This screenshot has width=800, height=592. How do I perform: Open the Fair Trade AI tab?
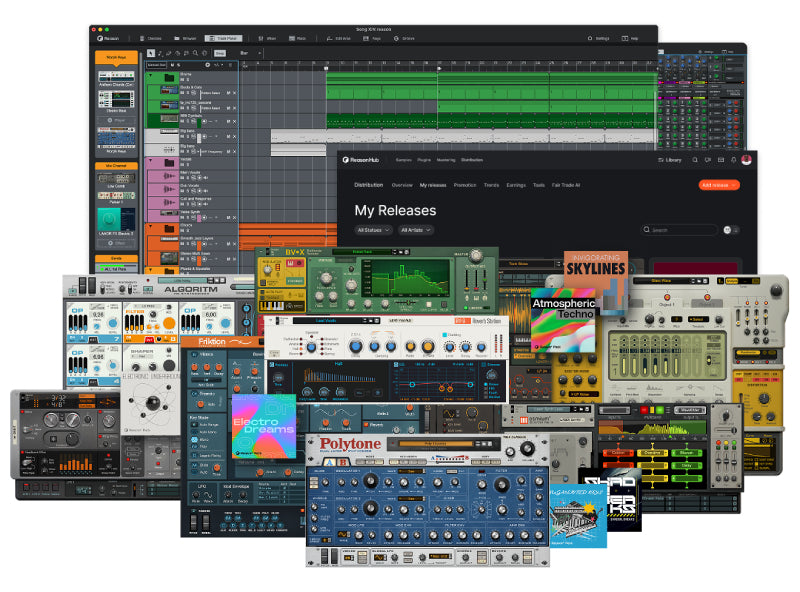coord(566,185)
